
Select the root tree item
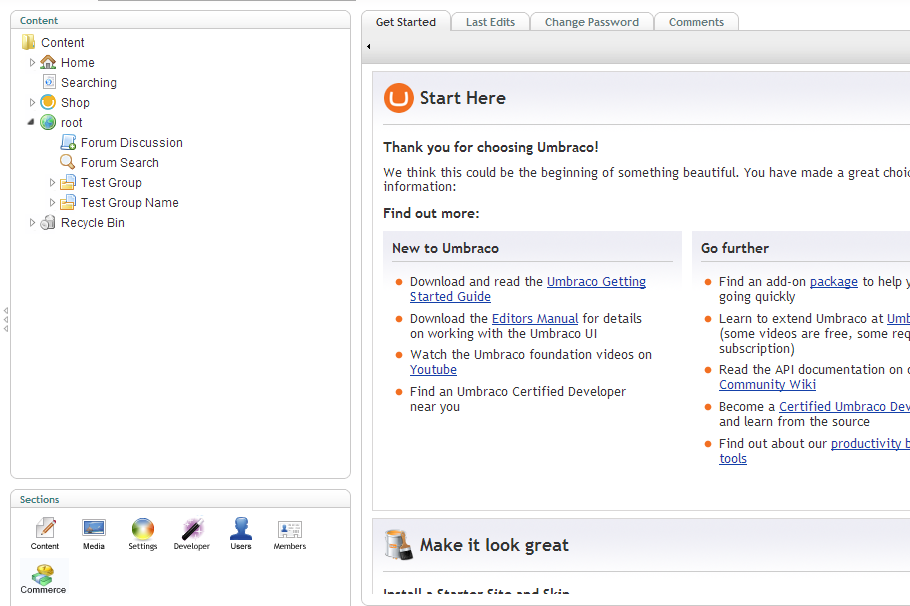(71, 122)
